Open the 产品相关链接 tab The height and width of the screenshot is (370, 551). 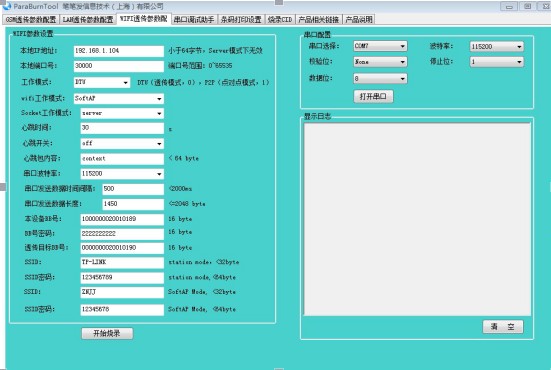pos(319,19)
